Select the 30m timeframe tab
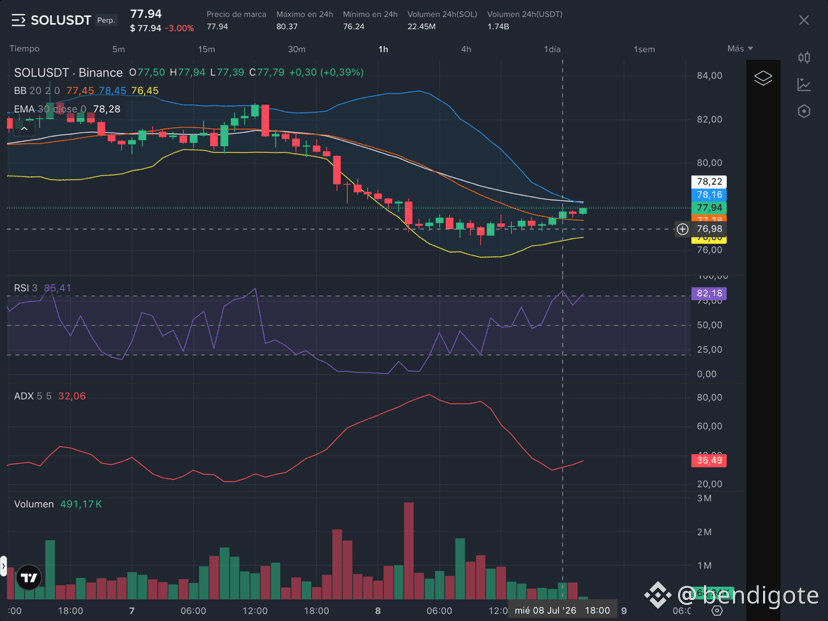This screenshot has width=828, height=621. [x=296, y=49]
